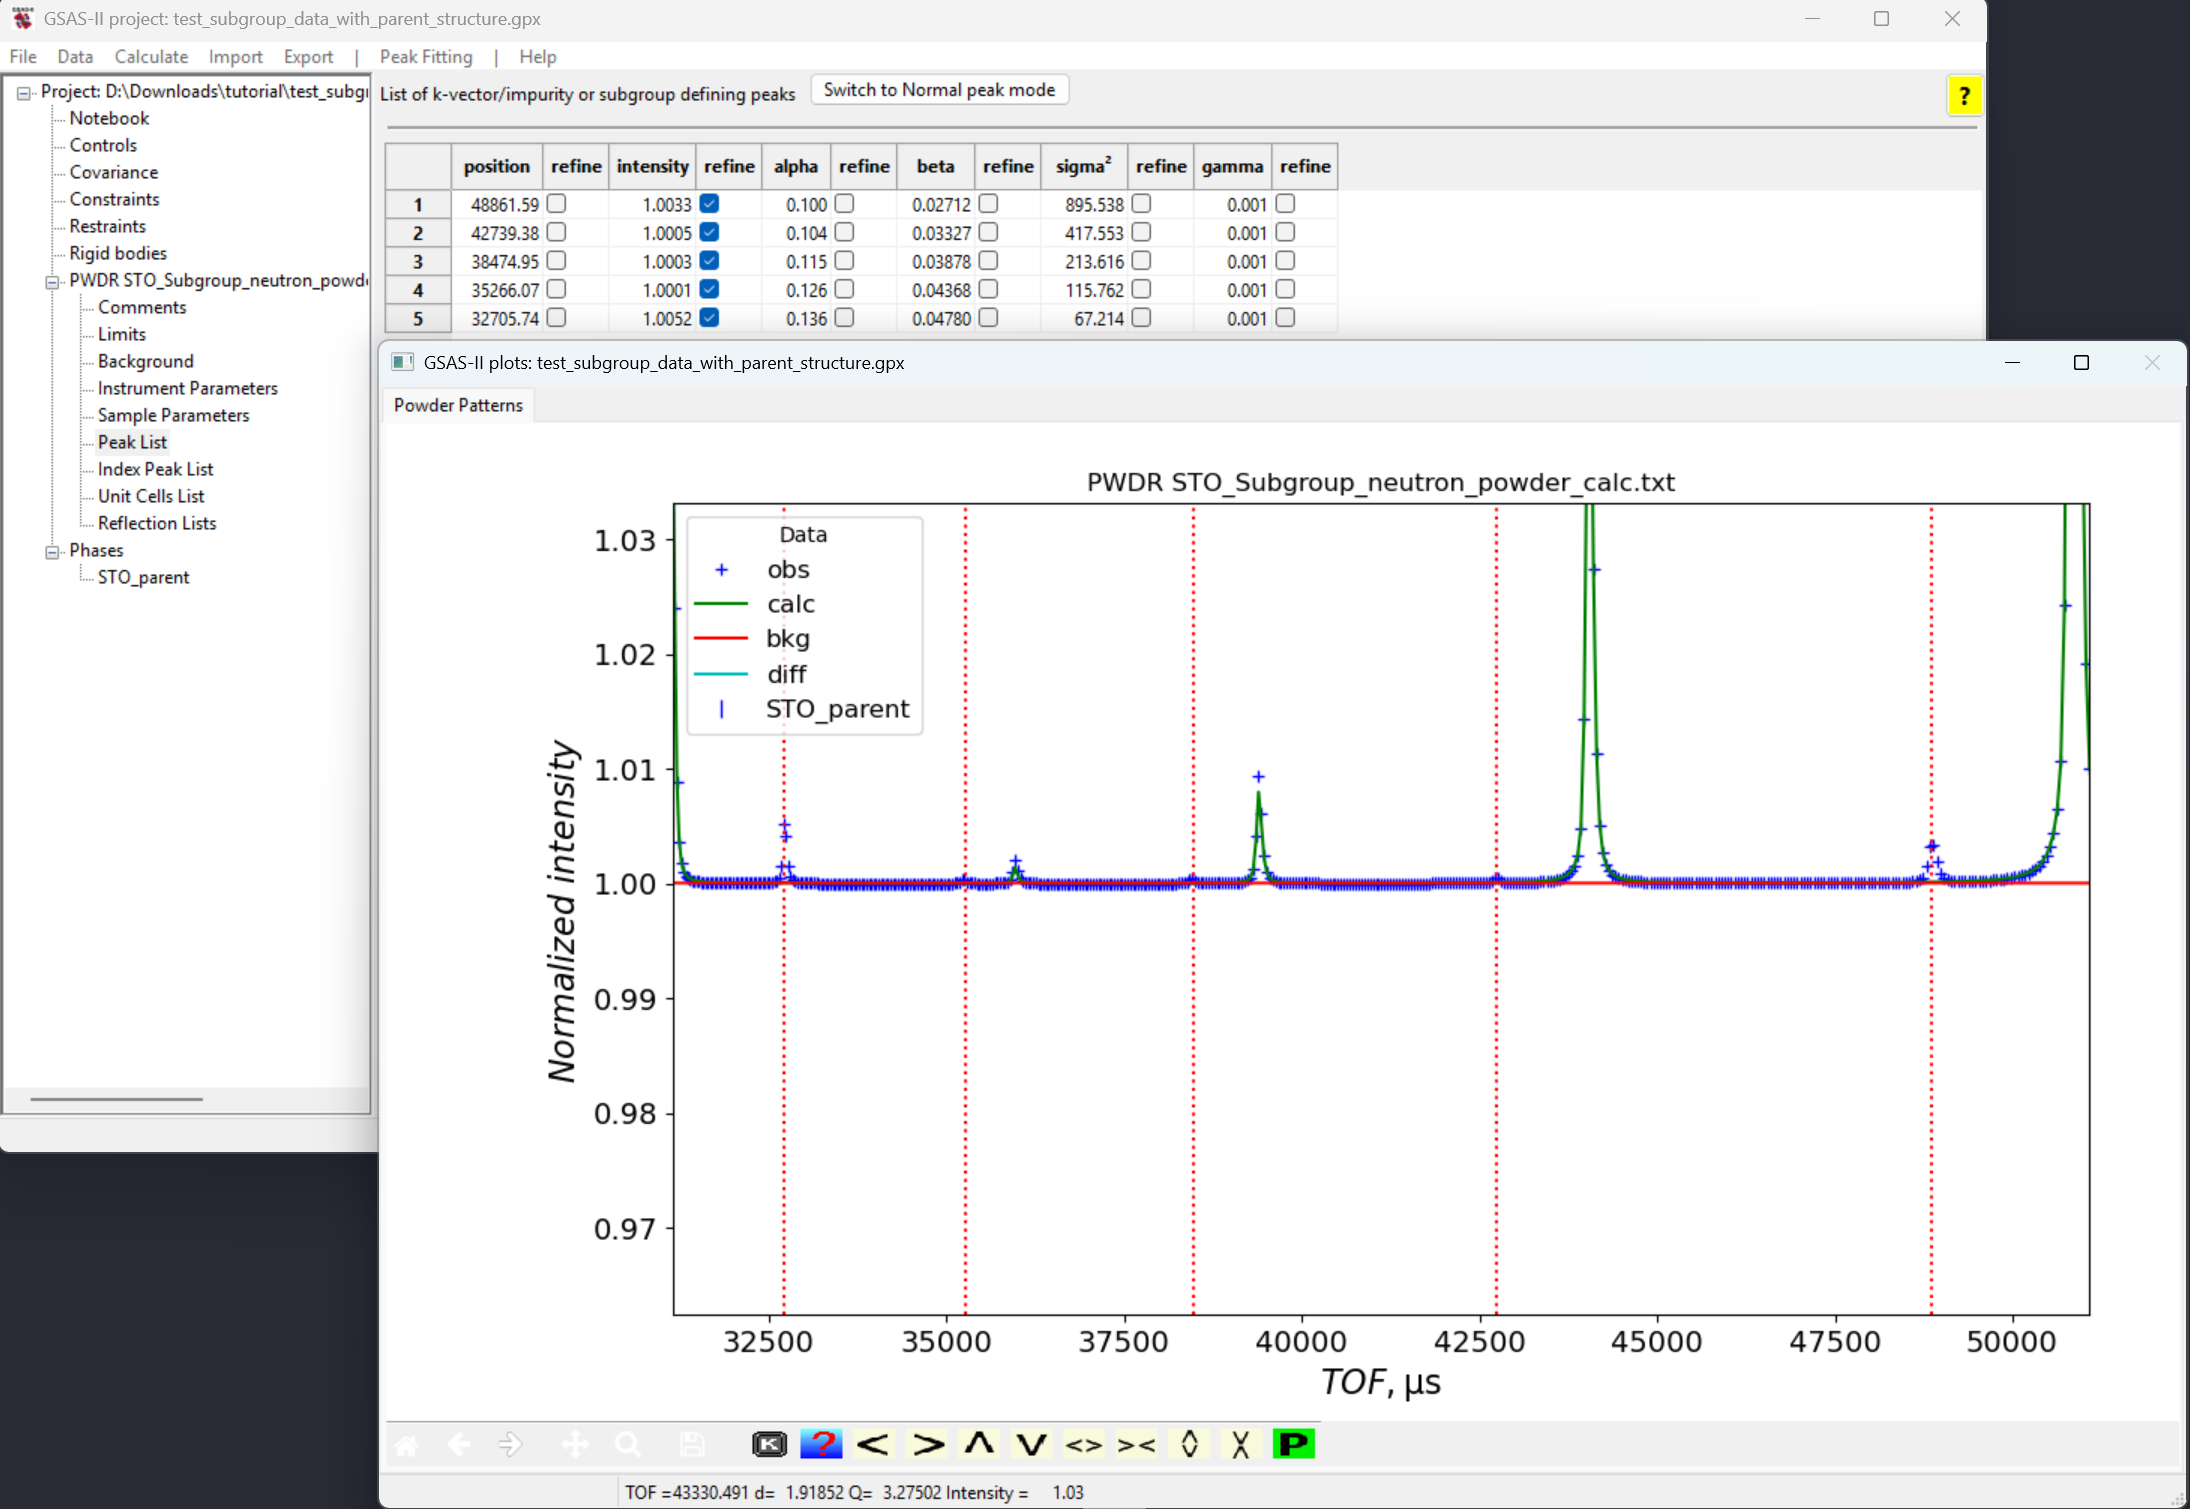Enable refine for intensity of peak 1
The width and height of the screenshot is (2190, 1509).
click(x=709, y=203)
